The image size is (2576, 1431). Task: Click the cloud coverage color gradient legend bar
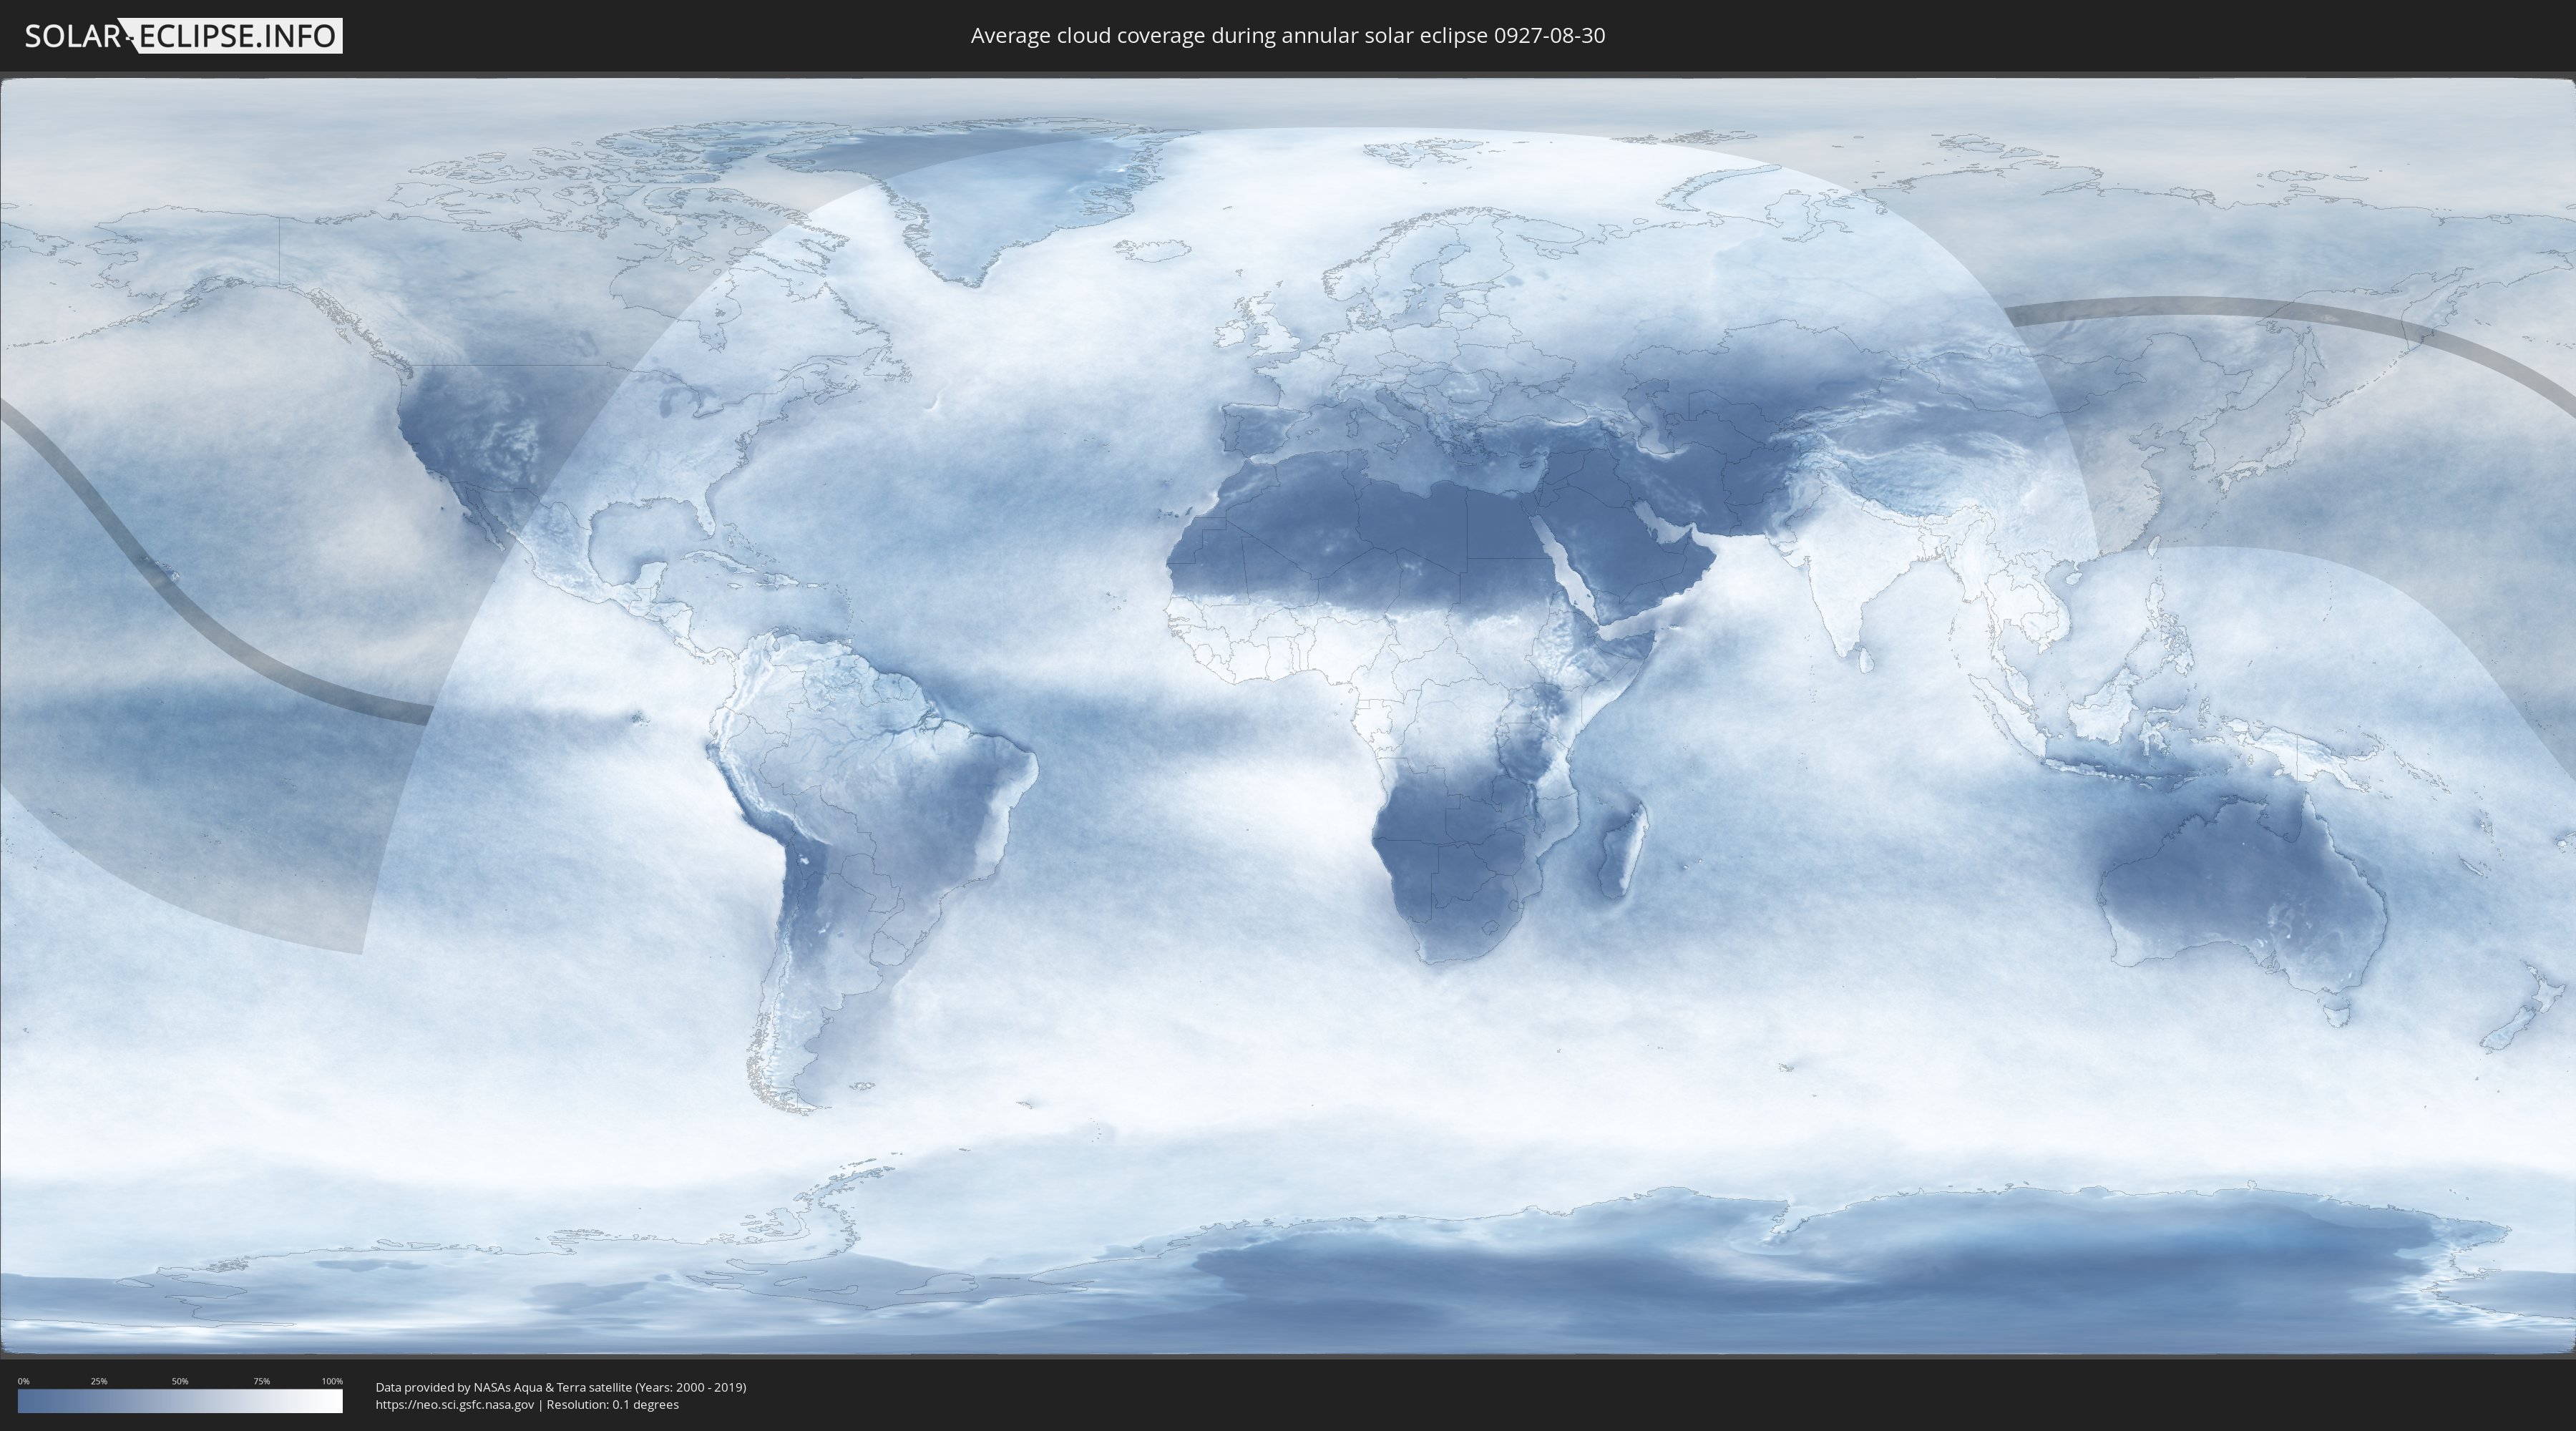(x=180, y=1401)
